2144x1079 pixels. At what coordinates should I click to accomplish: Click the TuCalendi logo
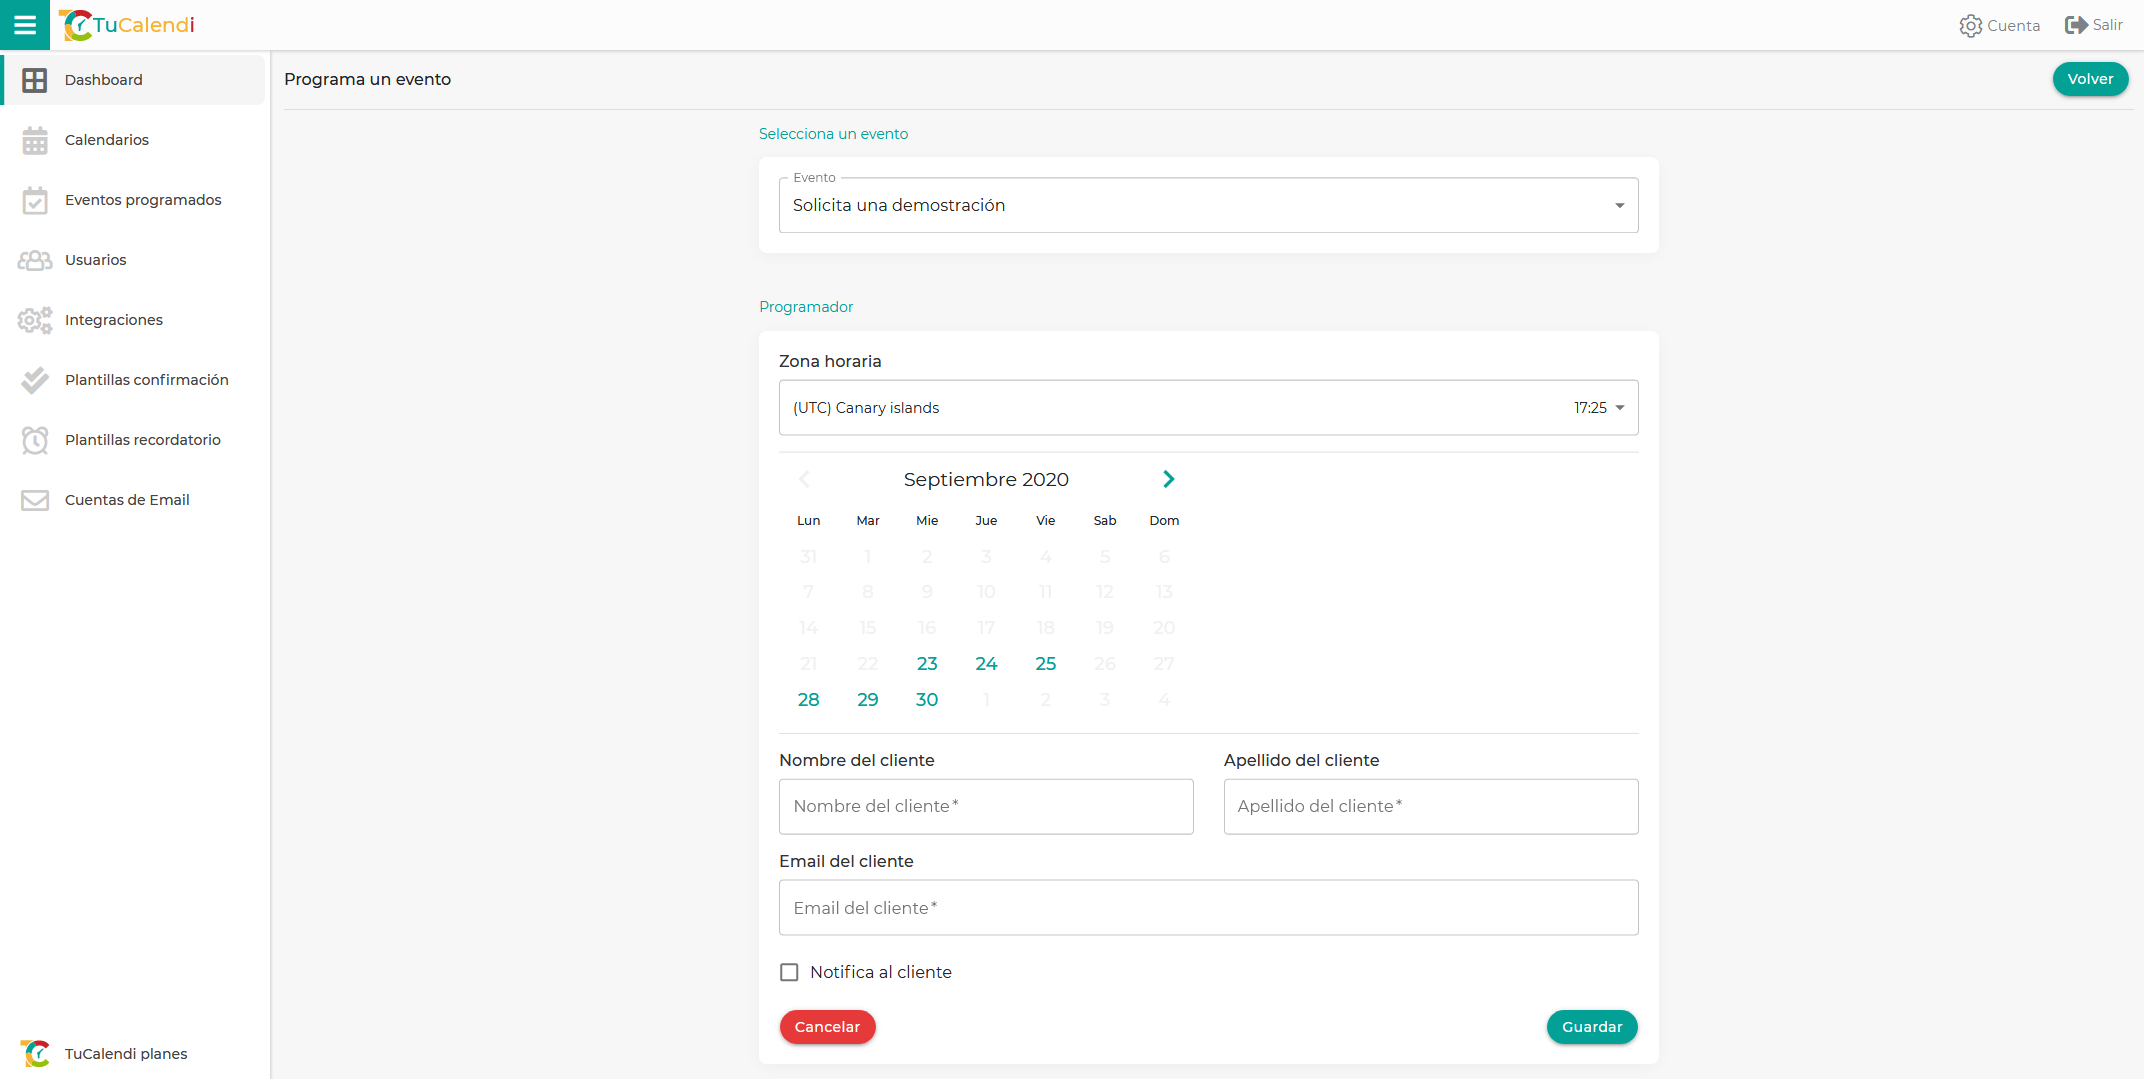(127, 25)
